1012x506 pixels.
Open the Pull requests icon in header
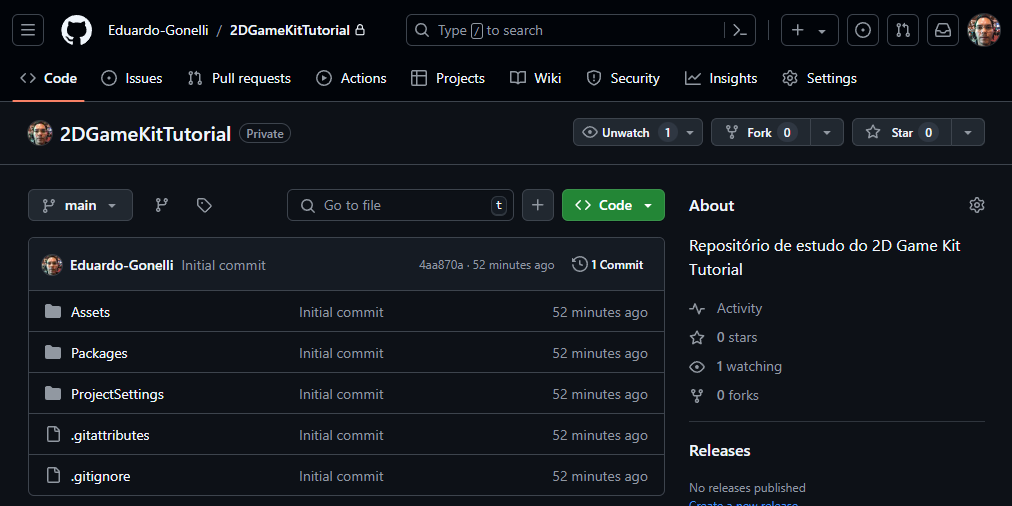pyautogui.click(x=903, y=30)
